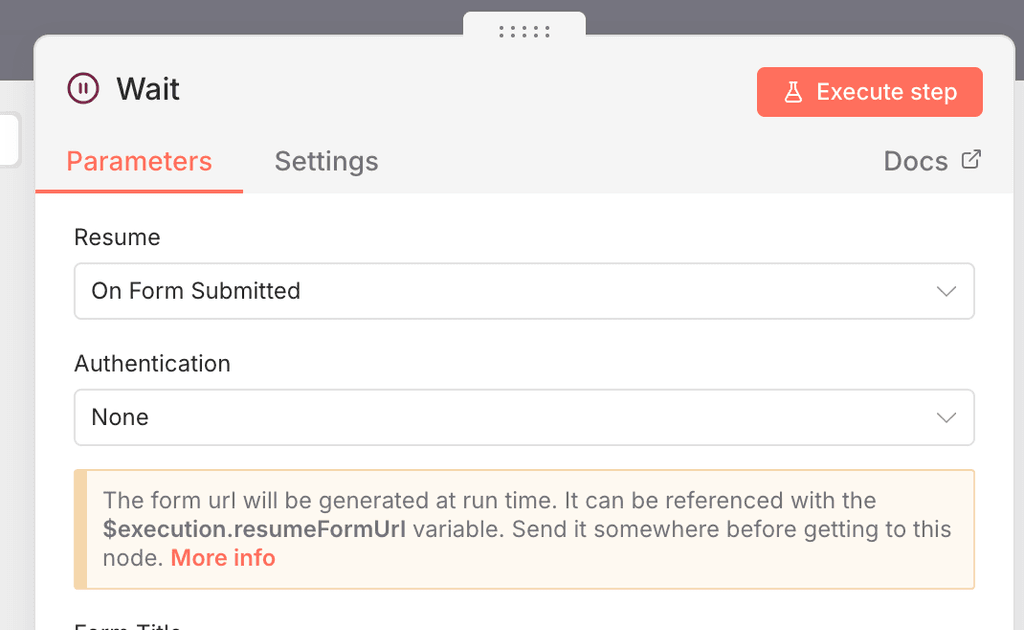Open the Docs link

[915, 161]
